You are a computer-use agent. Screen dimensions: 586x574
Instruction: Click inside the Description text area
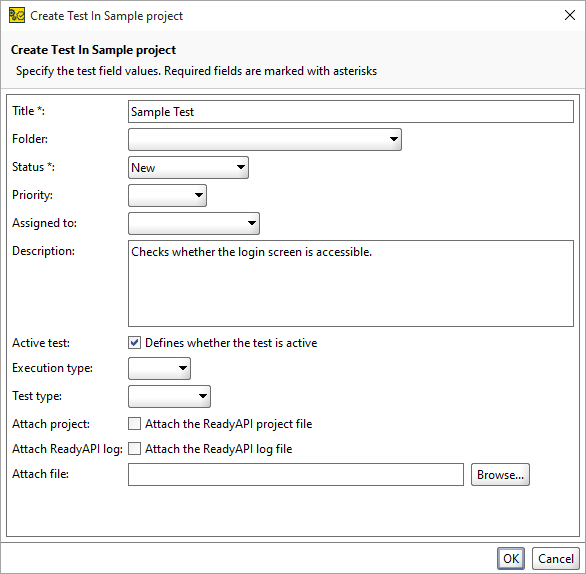pos(351,284)
